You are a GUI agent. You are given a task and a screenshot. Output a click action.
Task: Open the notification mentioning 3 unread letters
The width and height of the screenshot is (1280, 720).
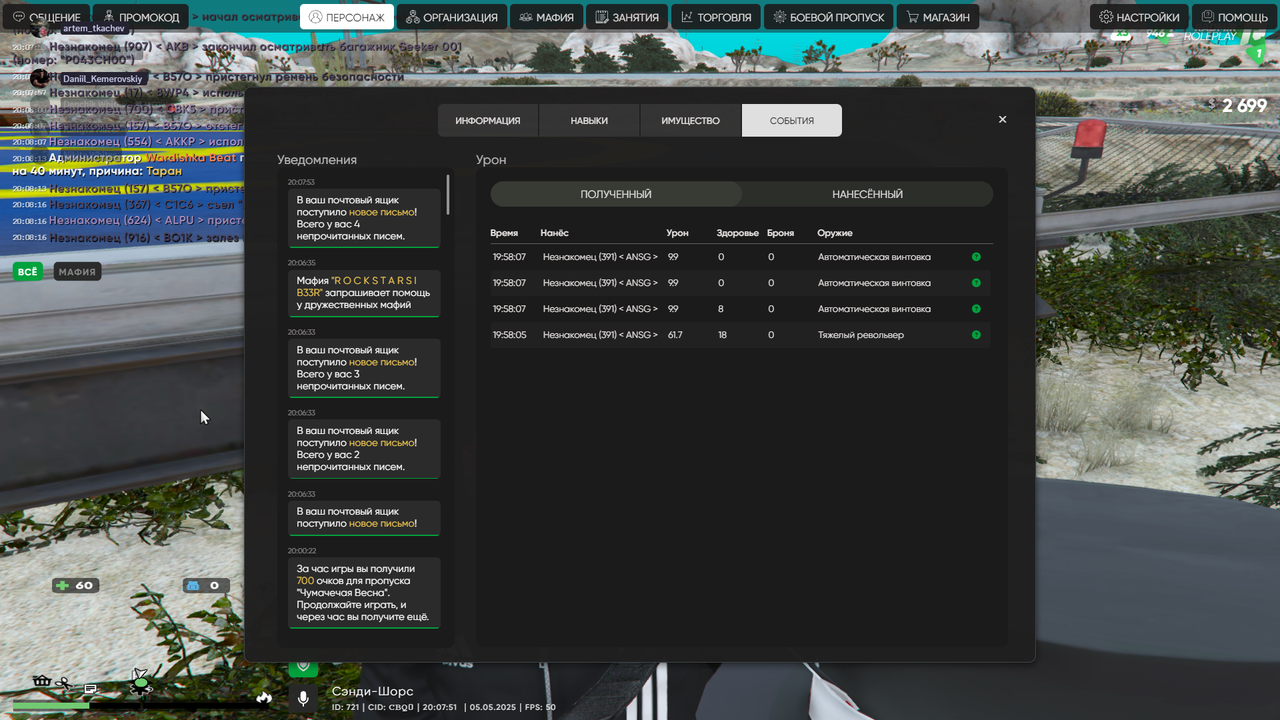click(x=364, y=368)
